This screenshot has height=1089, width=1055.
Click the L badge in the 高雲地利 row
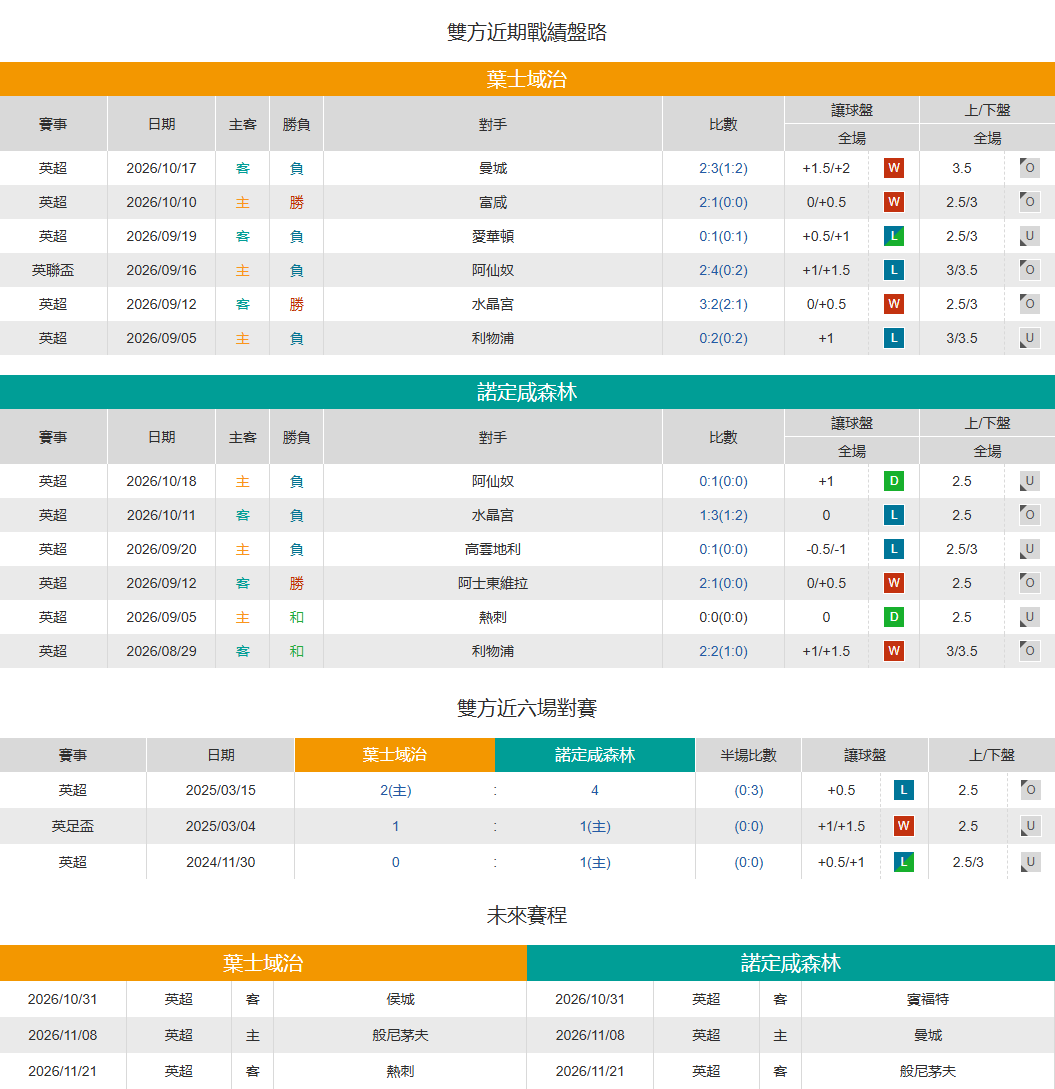[893, 549]
